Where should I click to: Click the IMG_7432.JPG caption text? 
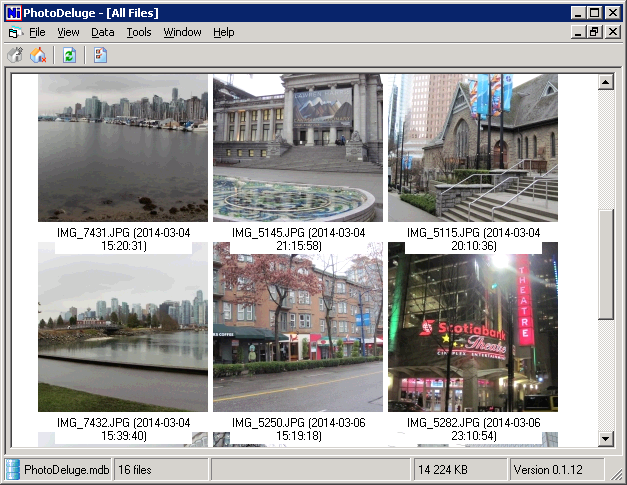(124, 429)
